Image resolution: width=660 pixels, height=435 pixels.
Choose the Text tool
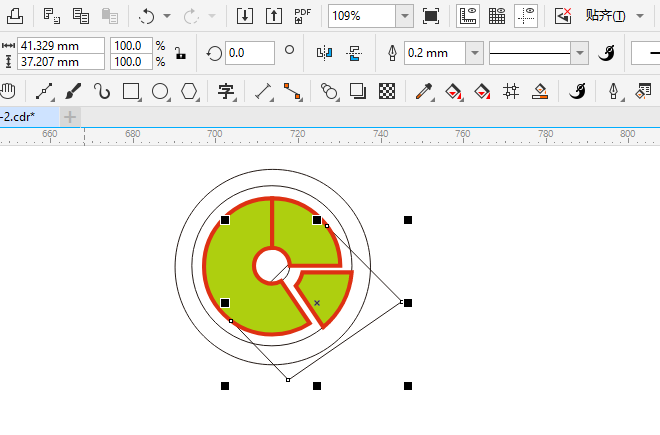tap(226, 92)
